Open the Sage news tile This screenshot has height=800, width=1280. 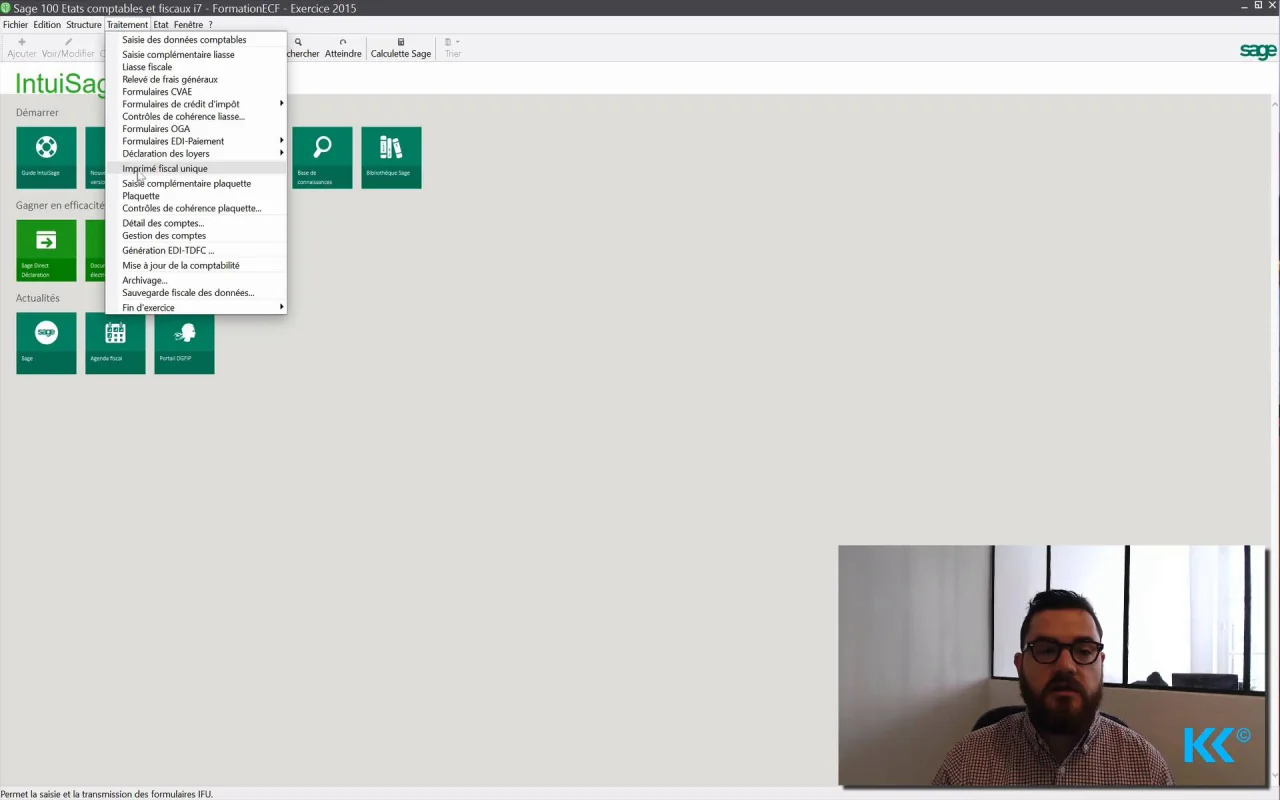pos(46,343)
